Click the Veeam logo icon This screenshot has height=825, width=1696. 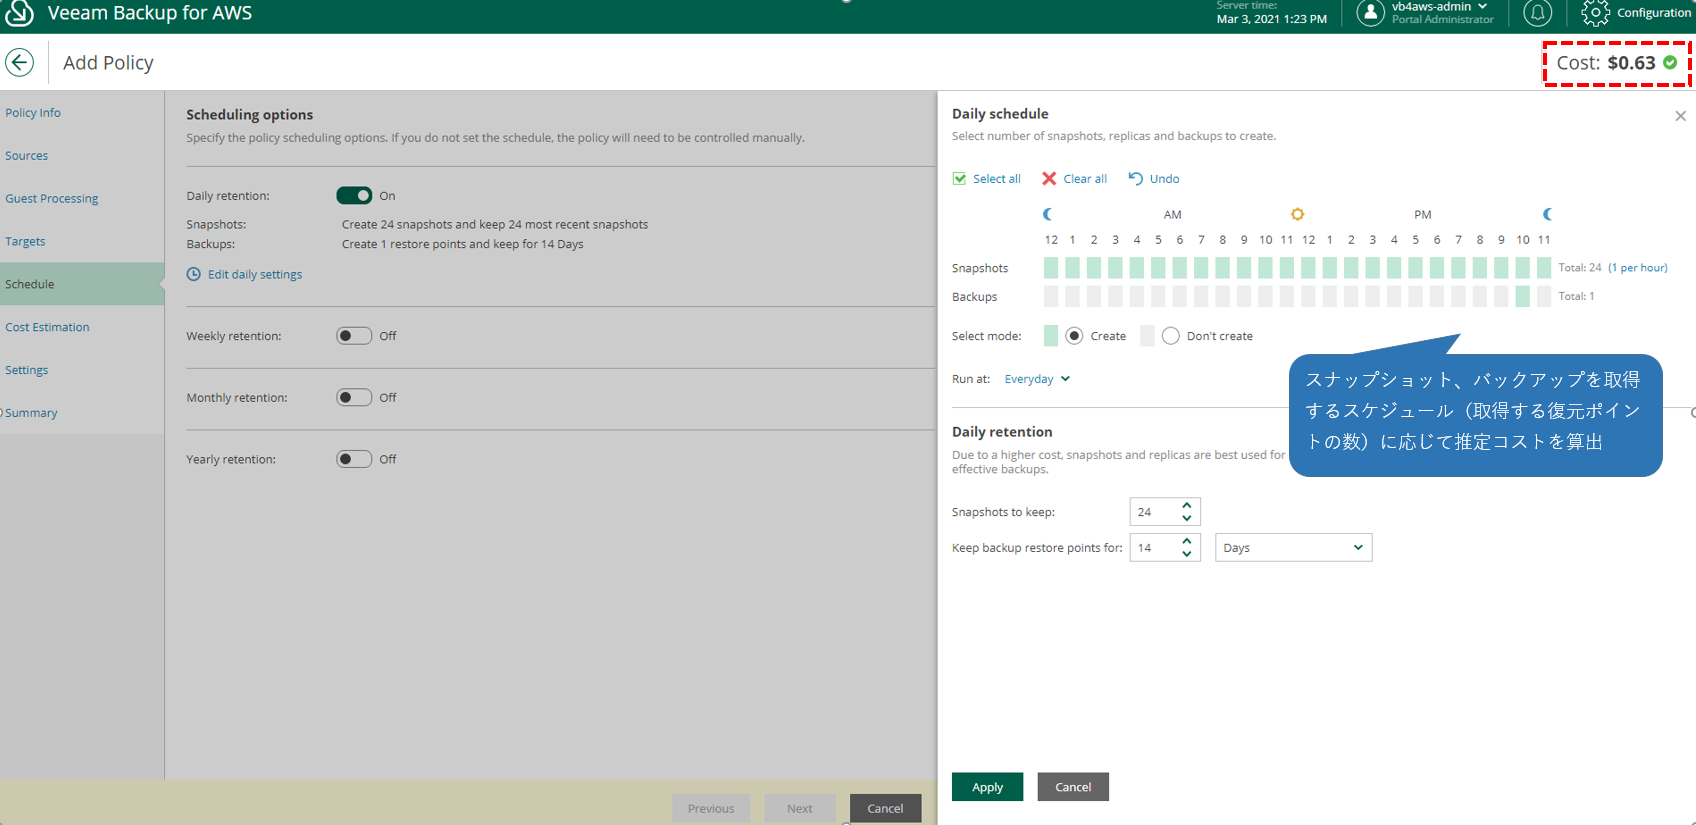point(20,12)
